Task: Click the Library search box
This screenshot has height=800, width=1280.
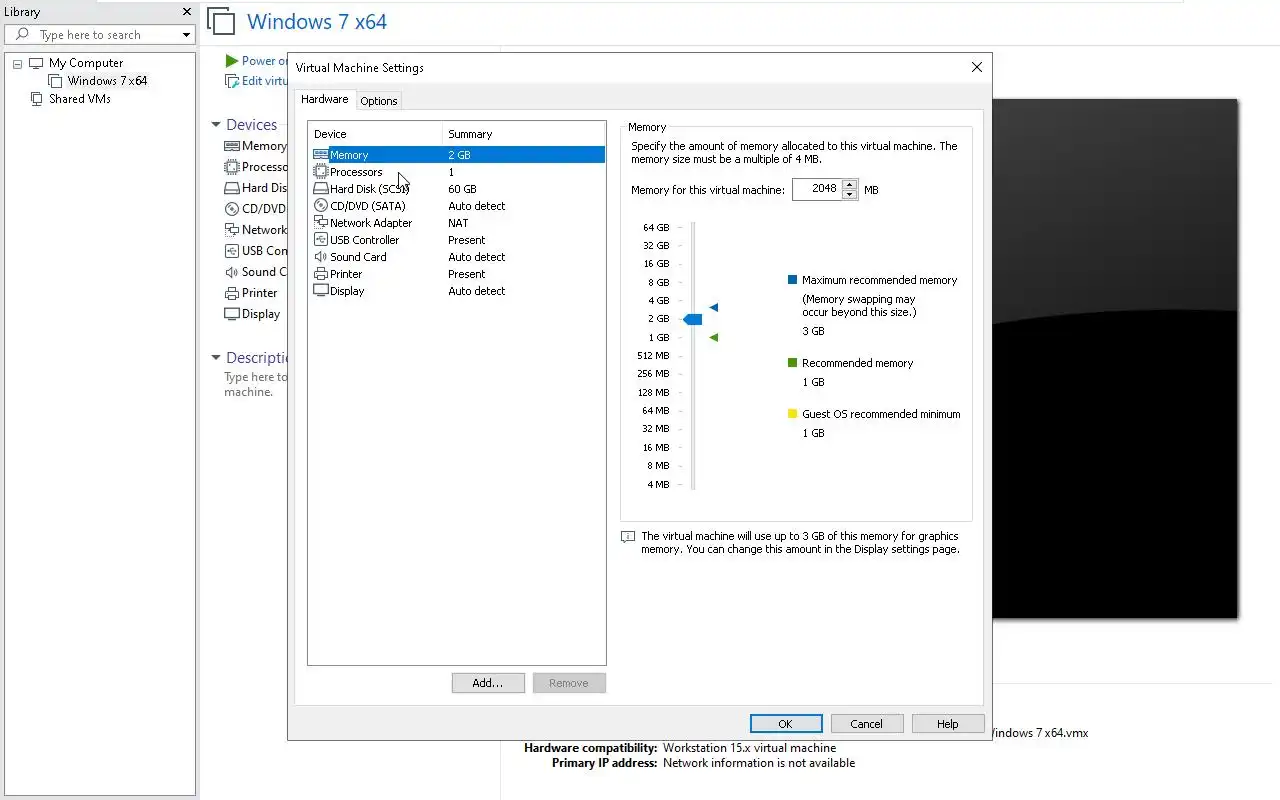Action: (100, 35)
